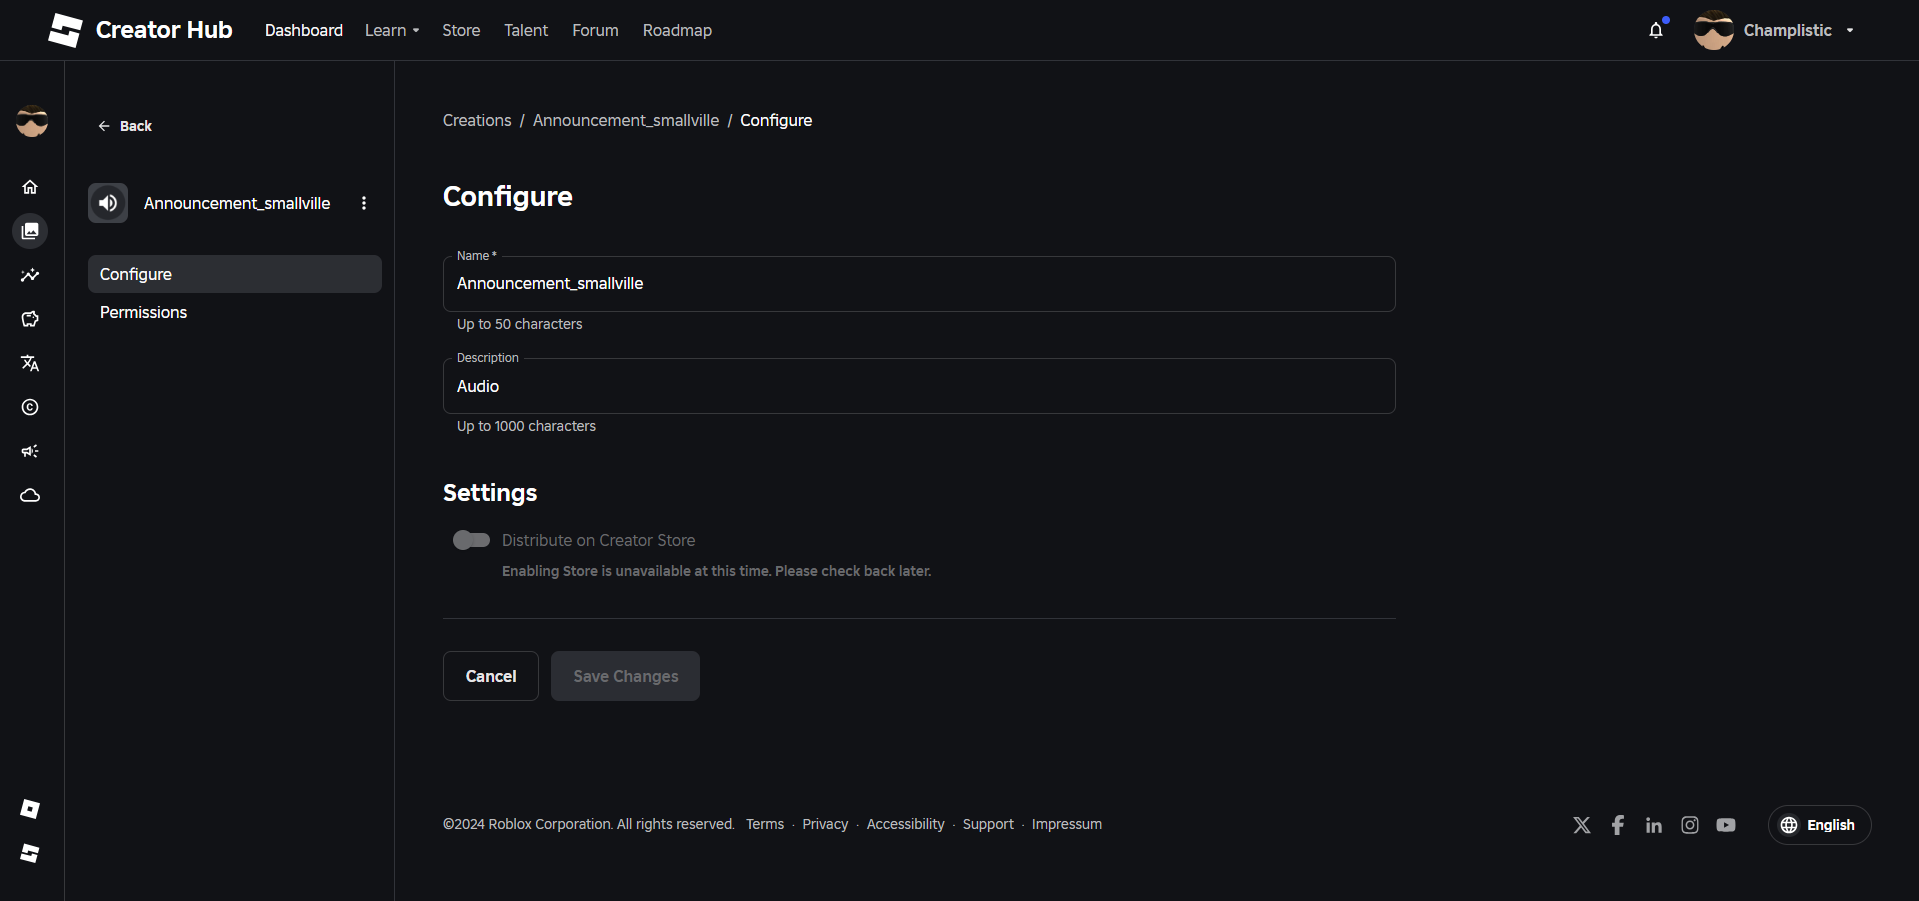The image size is (1919, 901).
Task: Click the Back link
Action: click(x=126, y=126)
